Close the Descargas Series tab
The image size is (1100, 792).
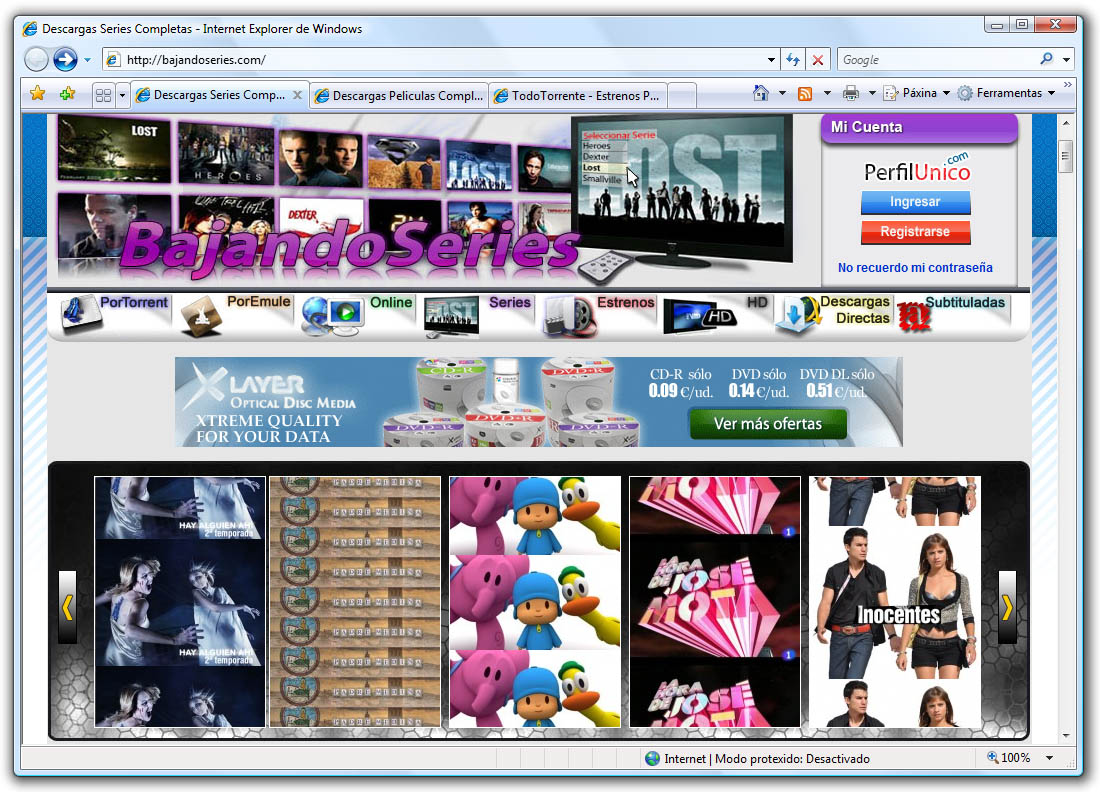pos(297,95)
